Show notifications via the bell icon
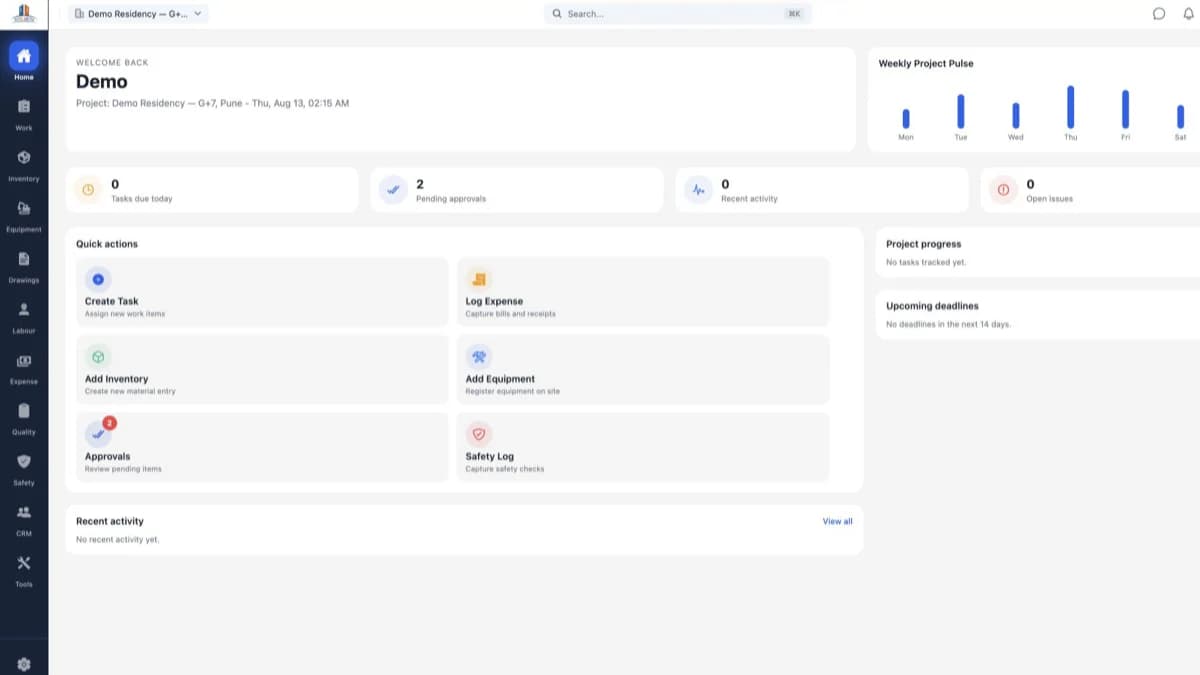The height and width of the screenshot is (675, 1200). pyautogui.click(x=1188, y=14)
